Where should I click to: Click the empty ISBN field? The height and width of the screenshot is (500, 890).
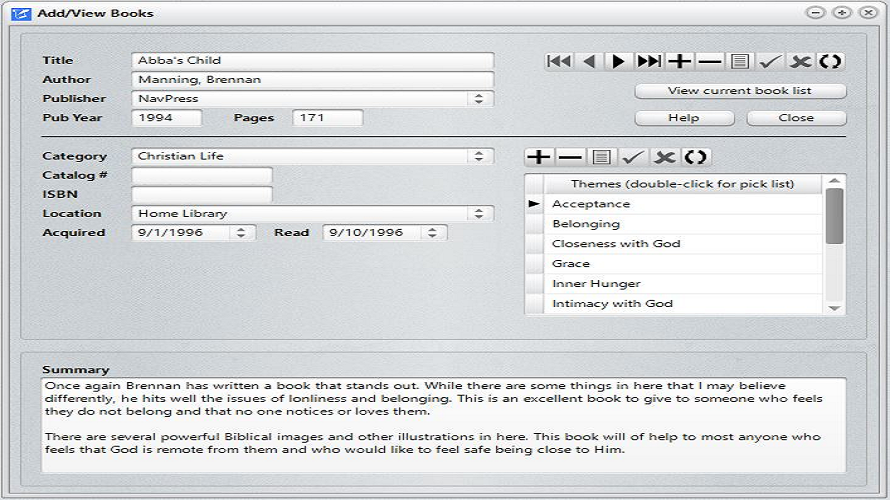point(202,195)
